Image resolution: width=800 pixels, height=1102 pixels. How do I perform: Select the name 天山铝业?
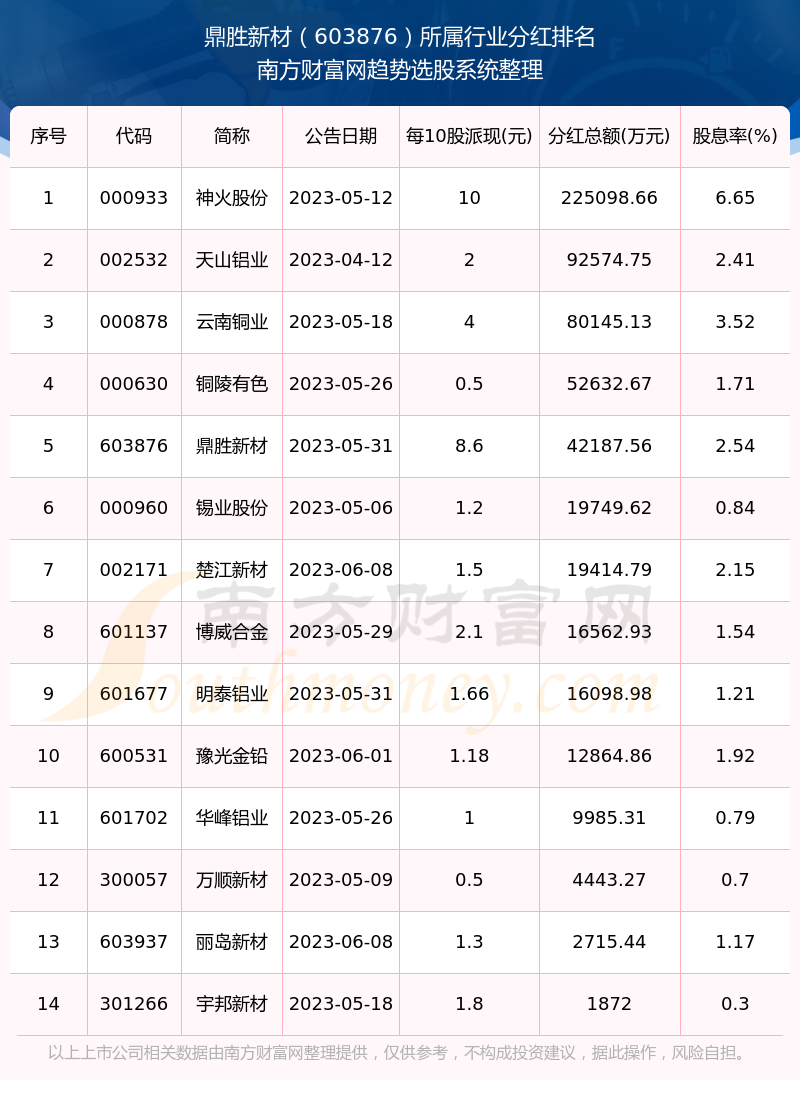tap(232, 260)
